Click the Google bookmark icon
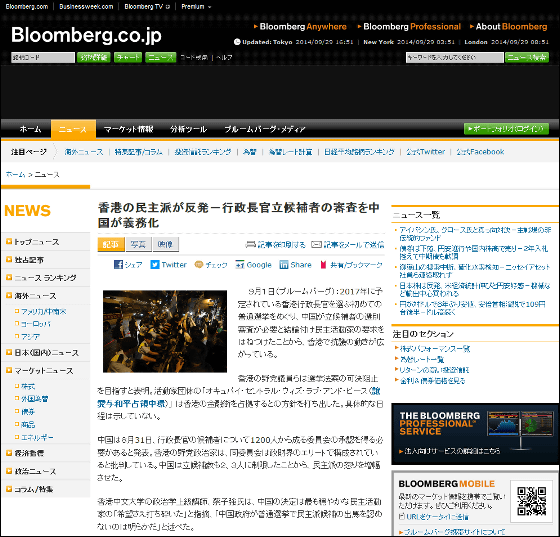560x537 pixels. pyautogui.click(x=240, y=265)
